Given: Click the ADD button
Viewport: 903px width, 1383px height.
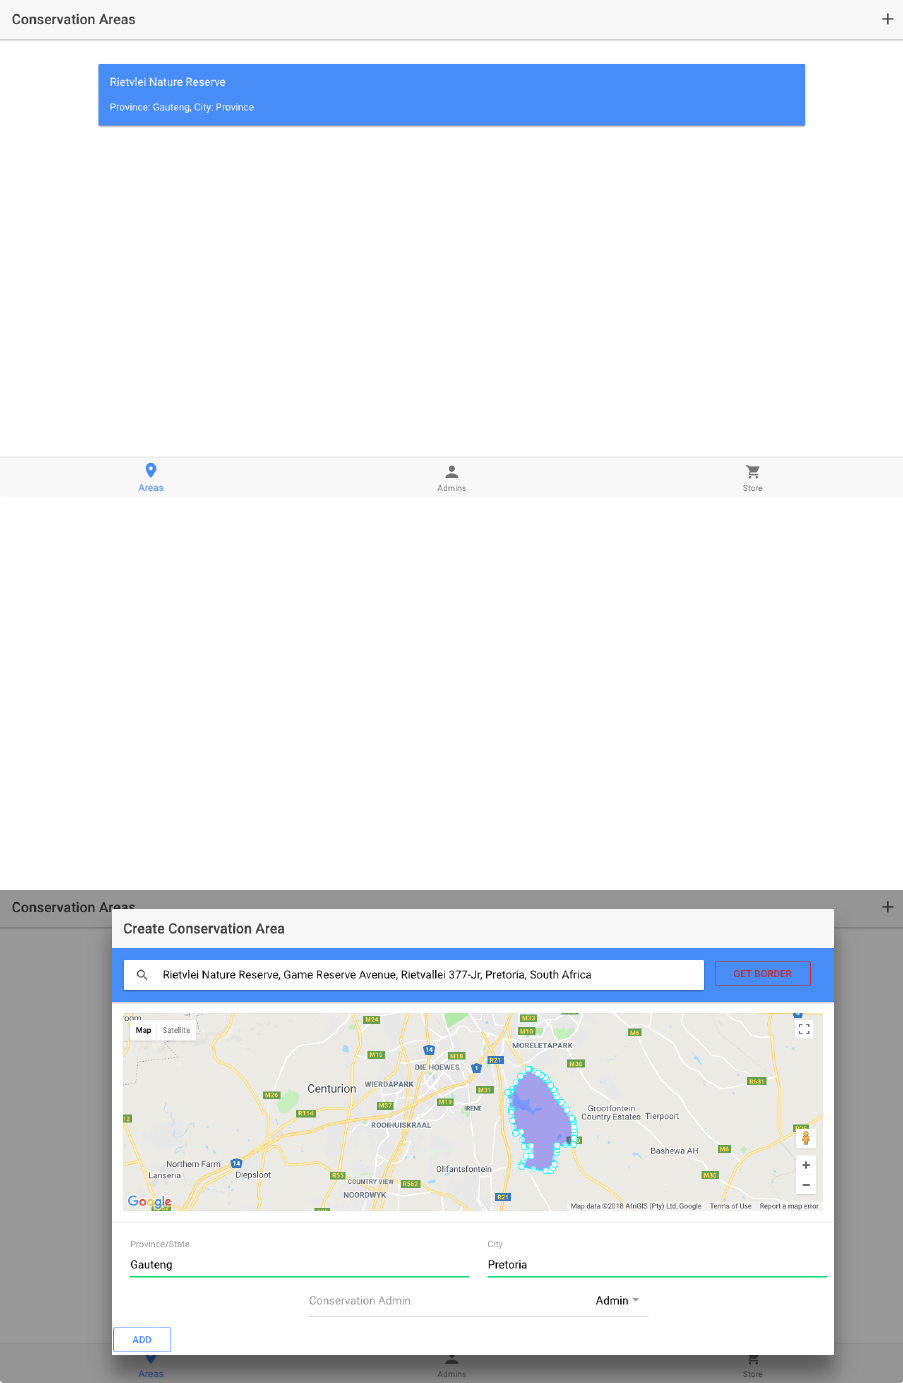Looking at the screenshot, I should click(142, 1339).
